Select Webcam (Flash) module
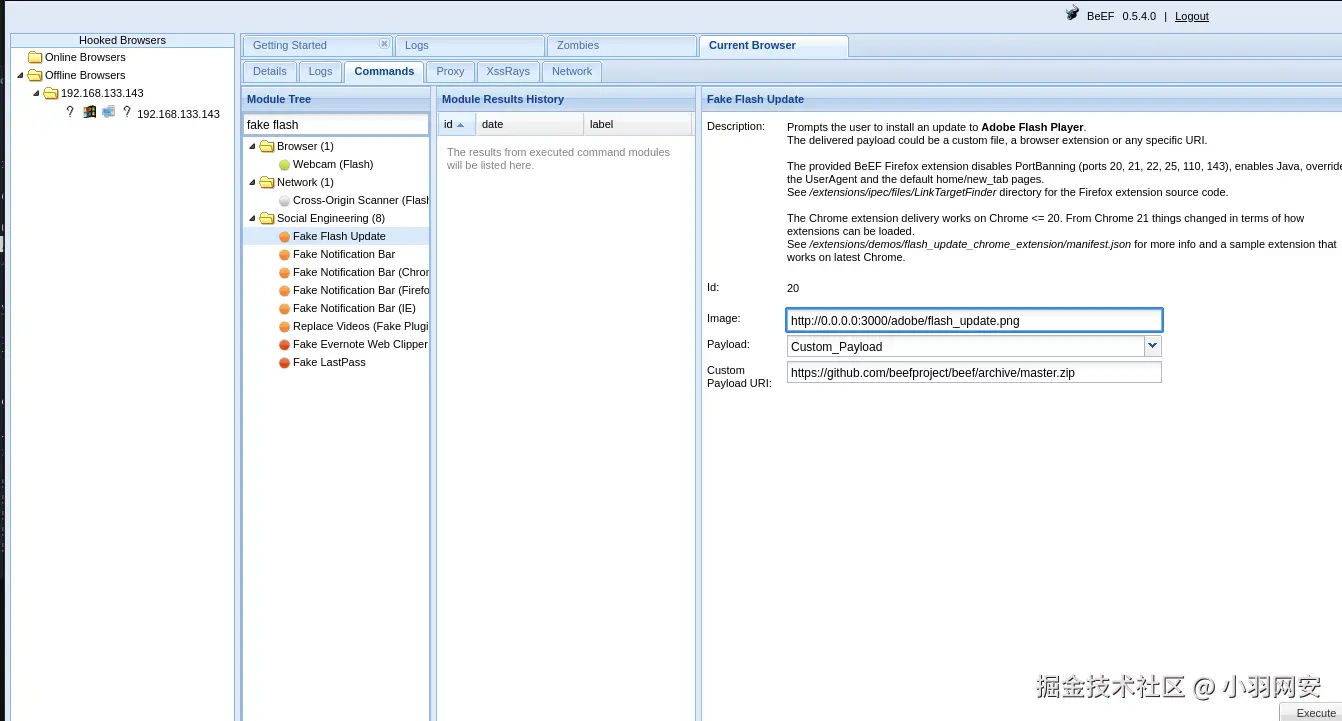Screen dimensions: 1342x721 pyautogui.click(x=333, y=164)
